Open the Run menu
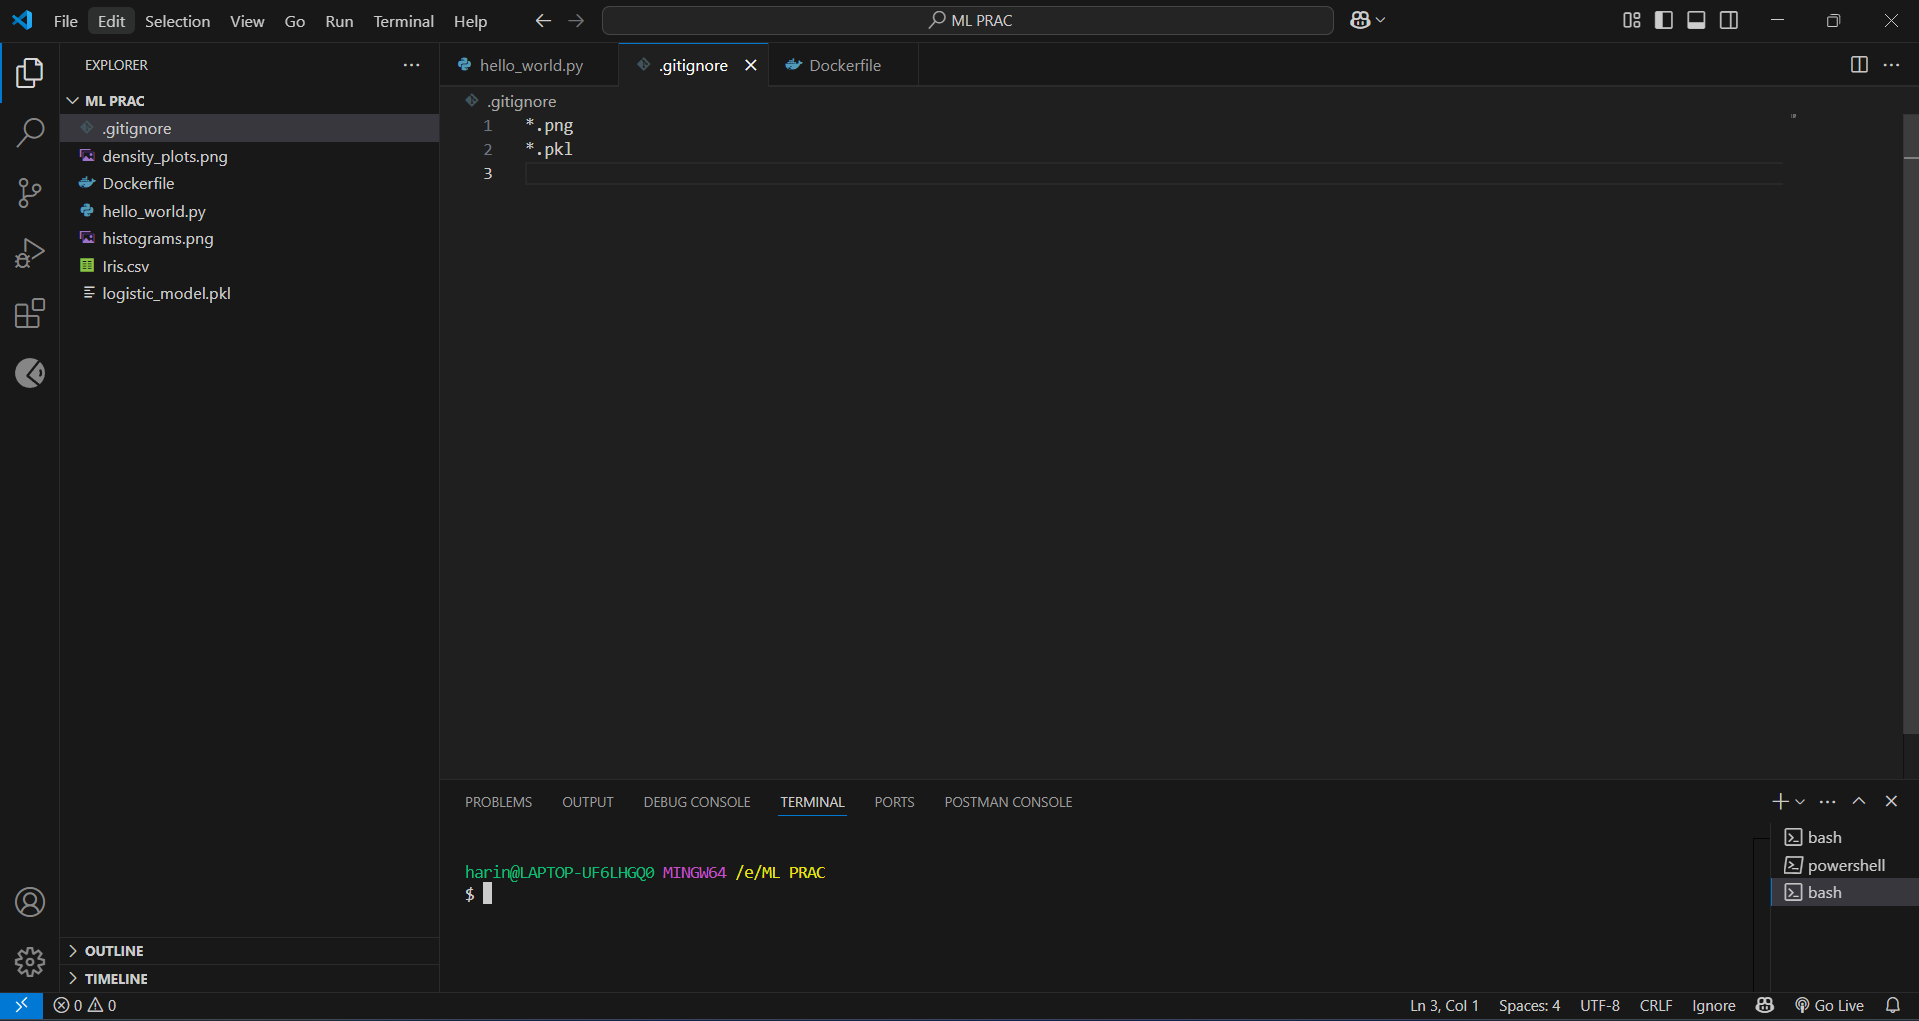 pos(339,21)
